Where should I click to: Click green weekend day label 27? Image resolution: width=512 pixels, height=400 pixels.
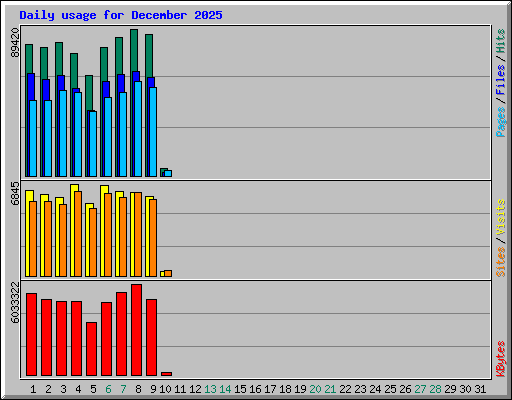tap(420, 389)
